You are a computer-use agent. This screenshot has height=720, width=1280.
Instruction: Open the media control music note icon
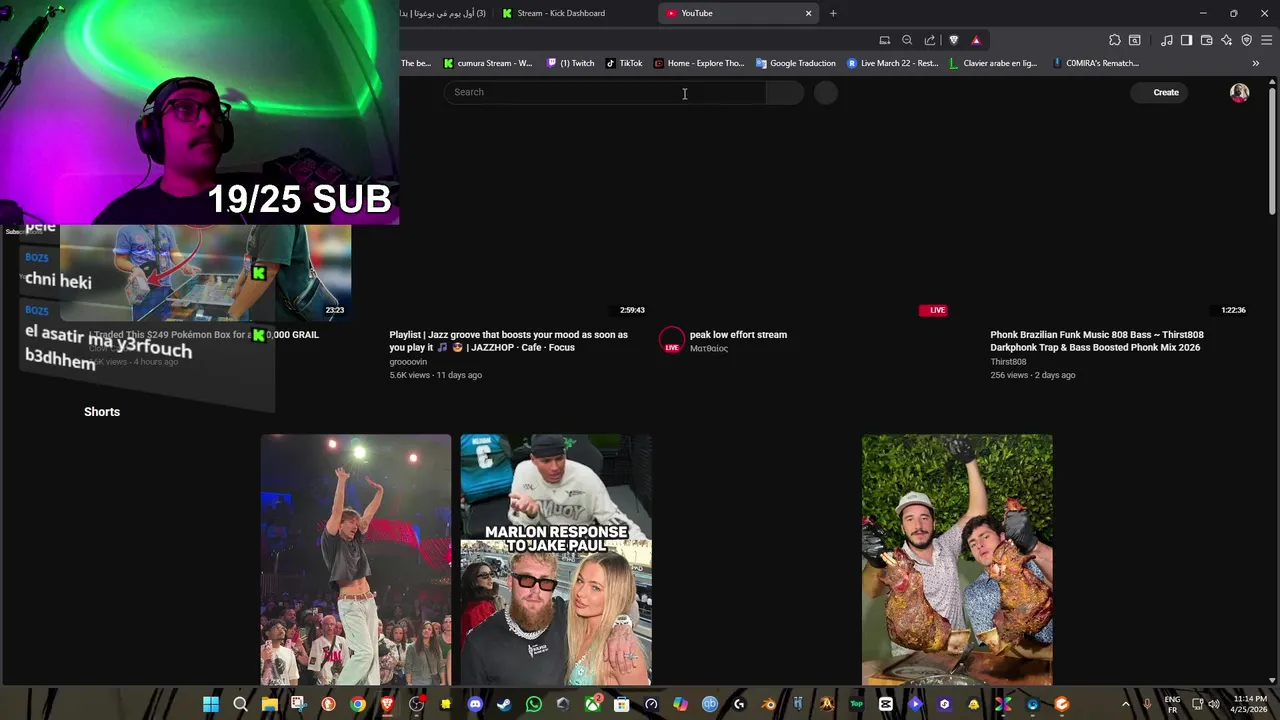pyautogui.click(x=1167, y=40)
